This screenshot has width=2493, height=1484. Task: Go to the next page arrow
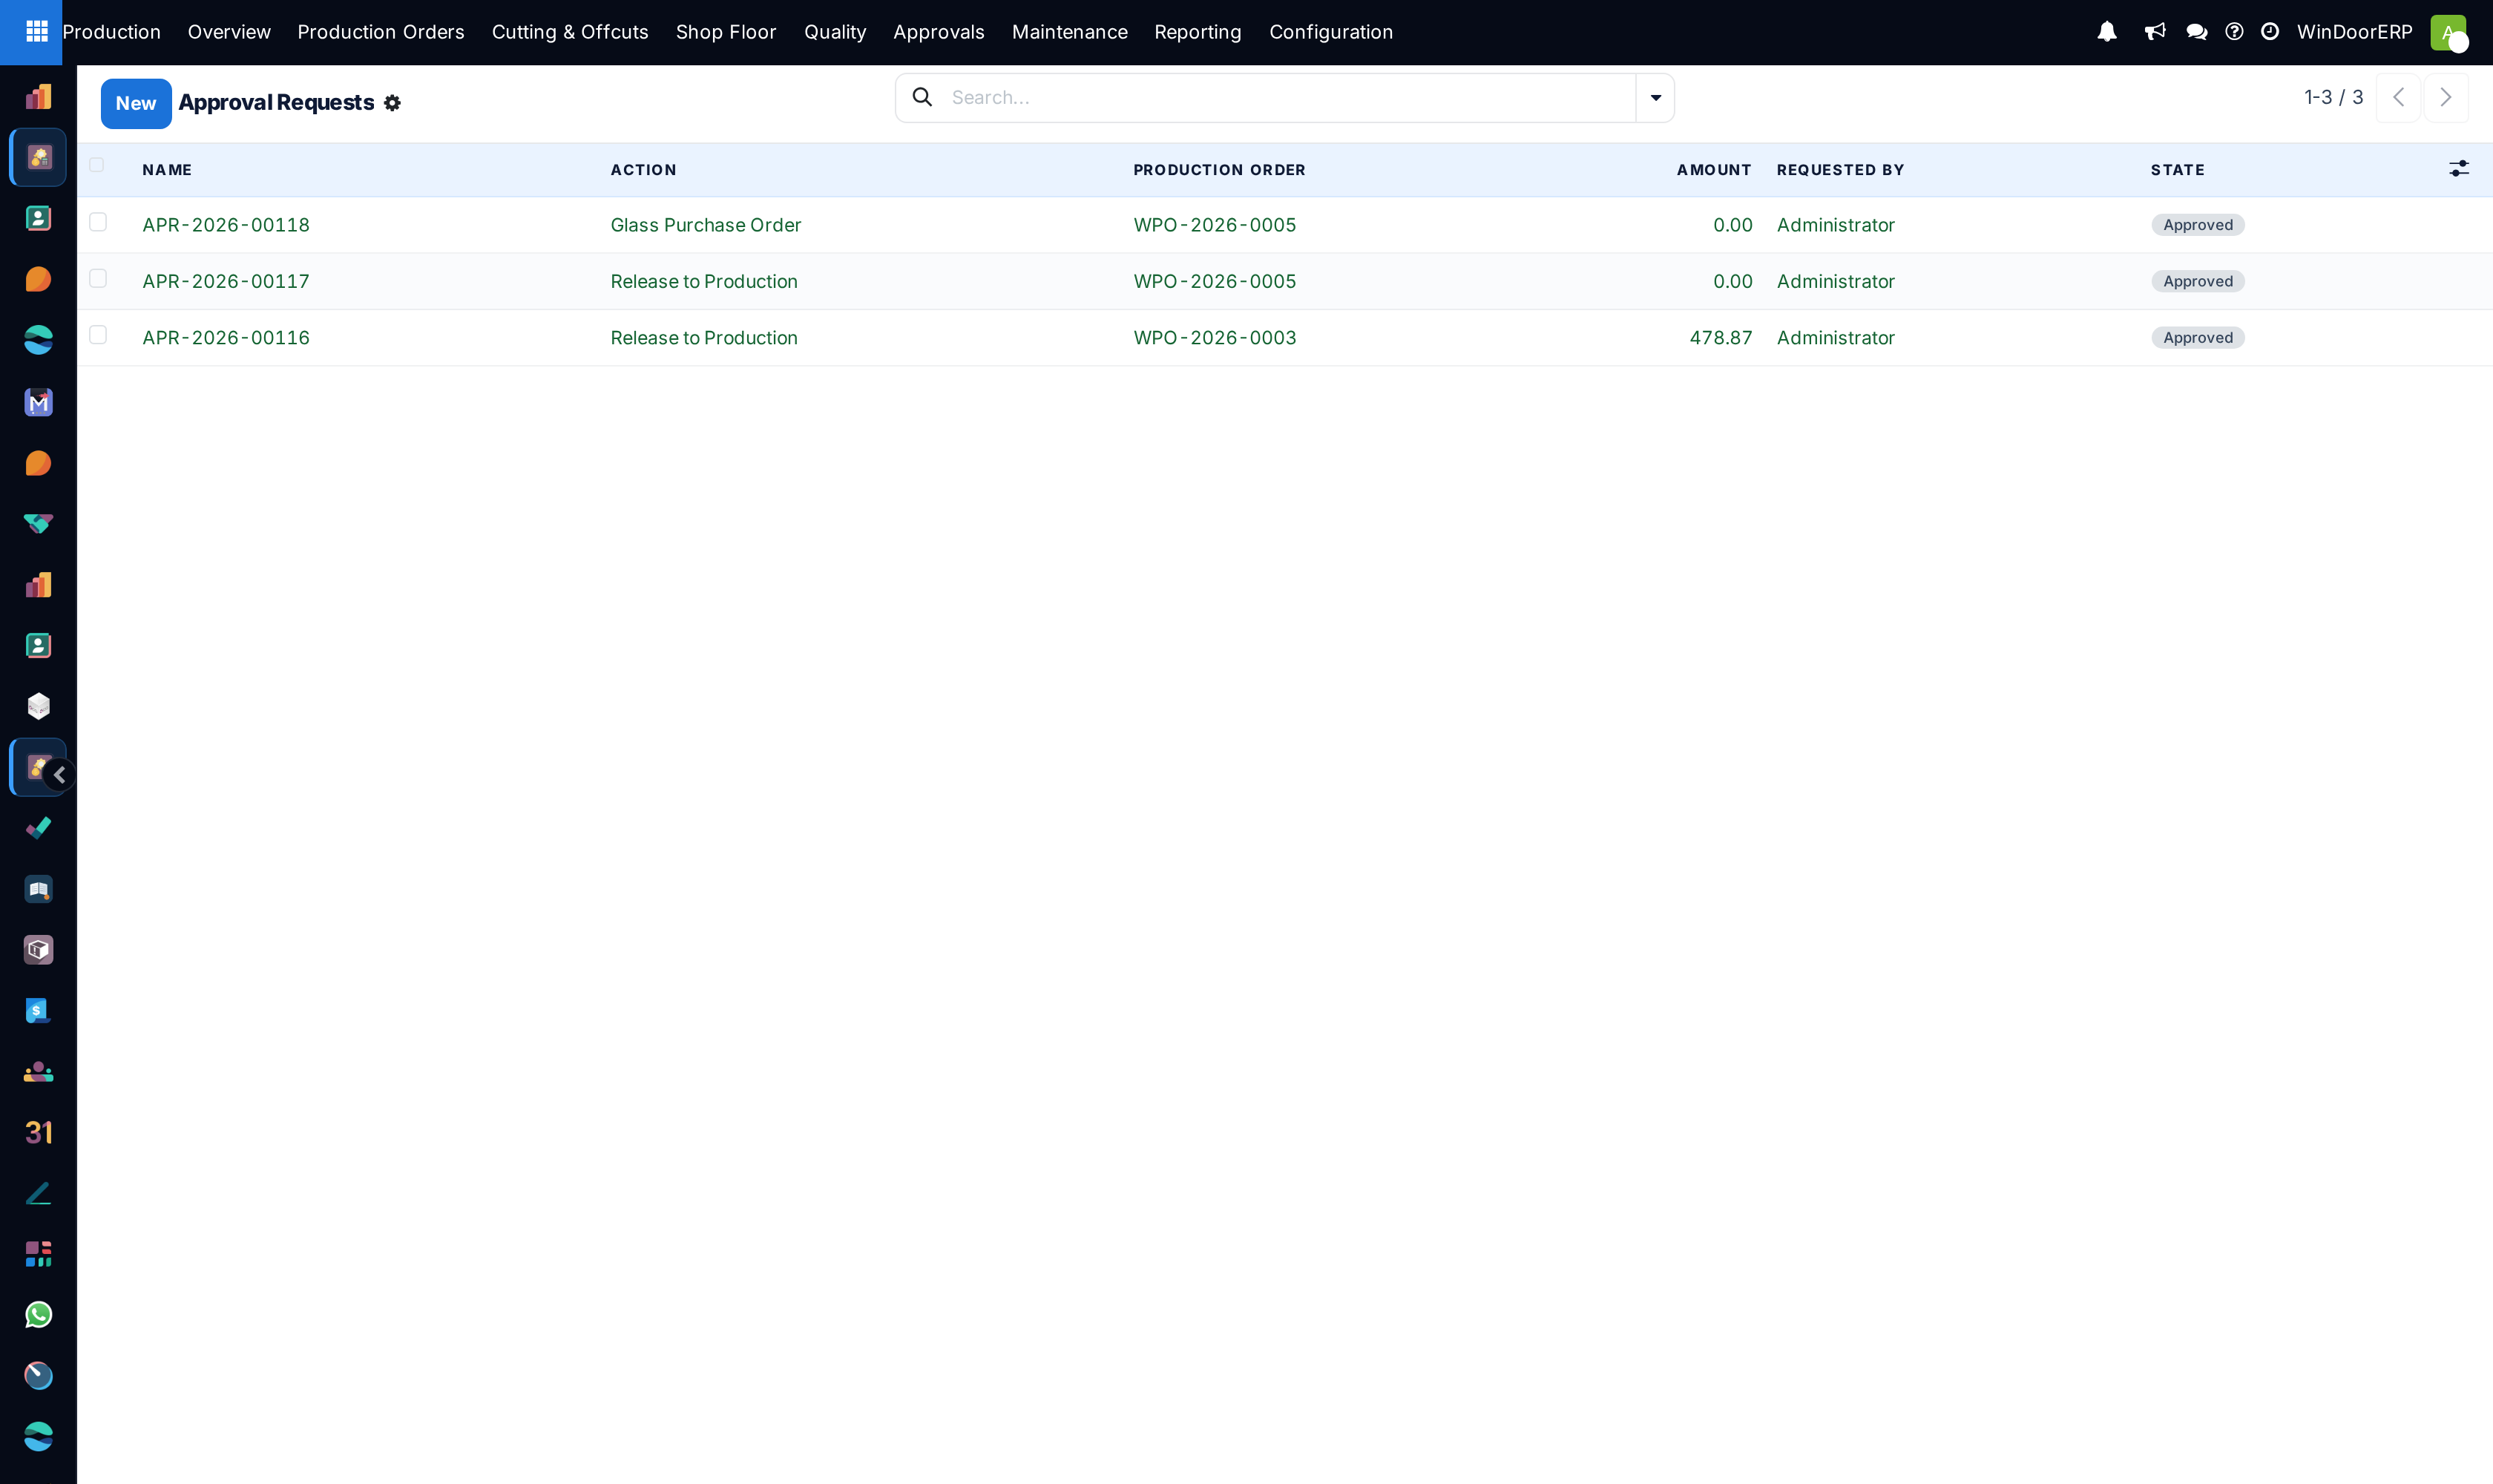coord(2446,98)
